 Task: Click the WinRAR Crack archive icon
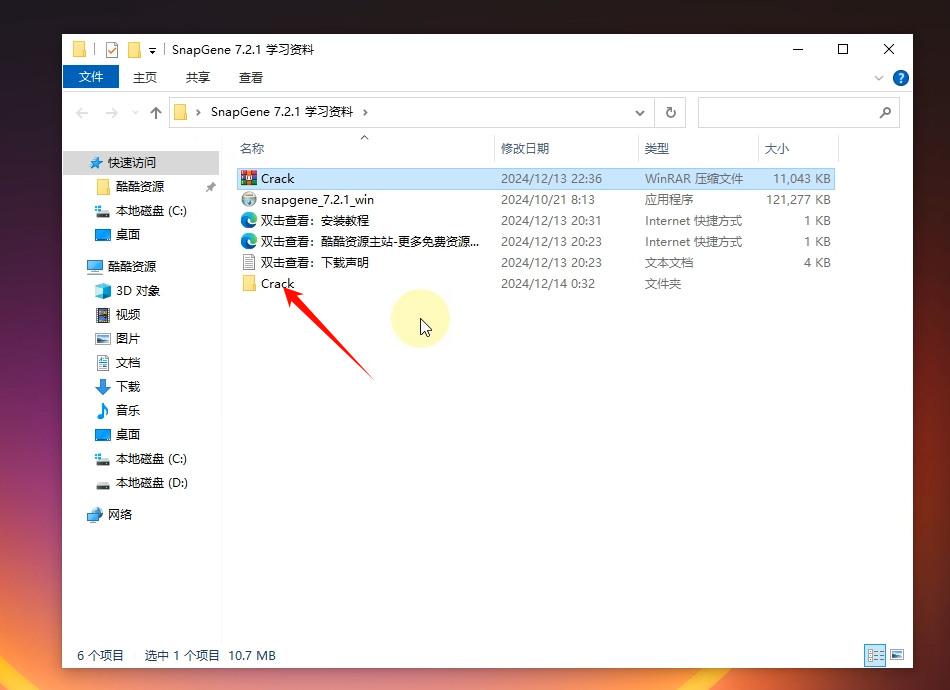(x=249, y=178)
